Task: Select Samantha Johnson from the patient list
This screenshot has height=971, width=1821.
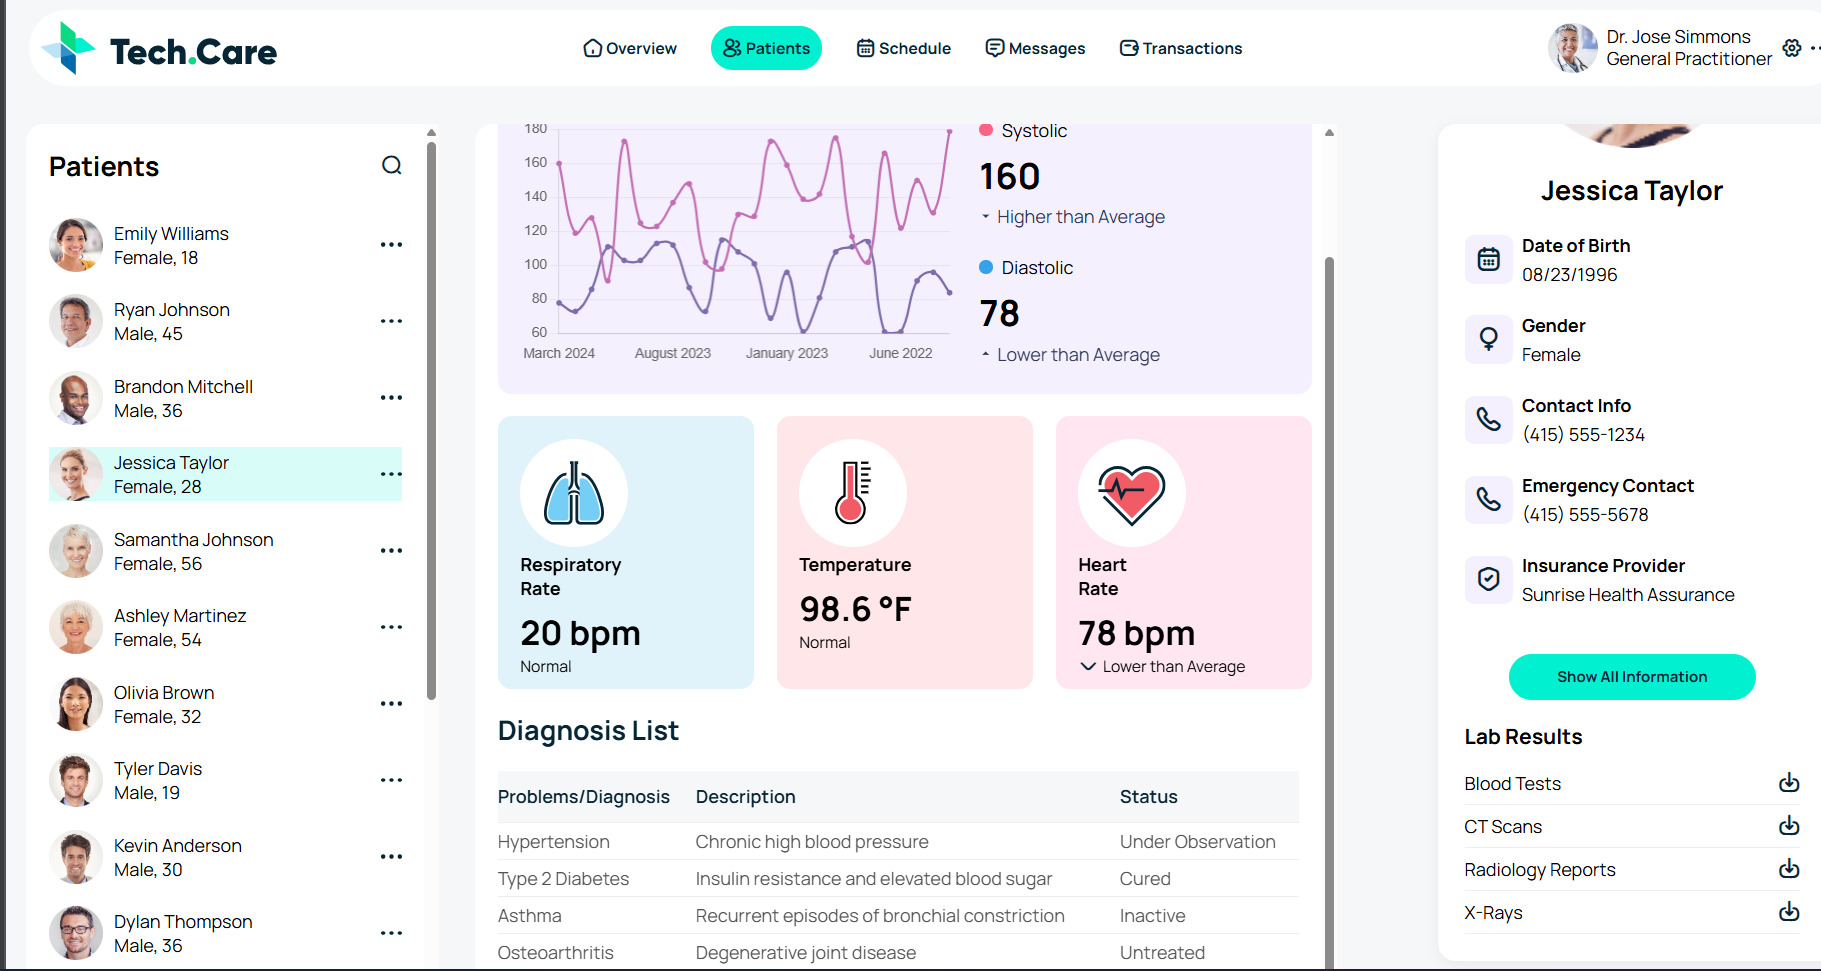Action: click(194, 551)
